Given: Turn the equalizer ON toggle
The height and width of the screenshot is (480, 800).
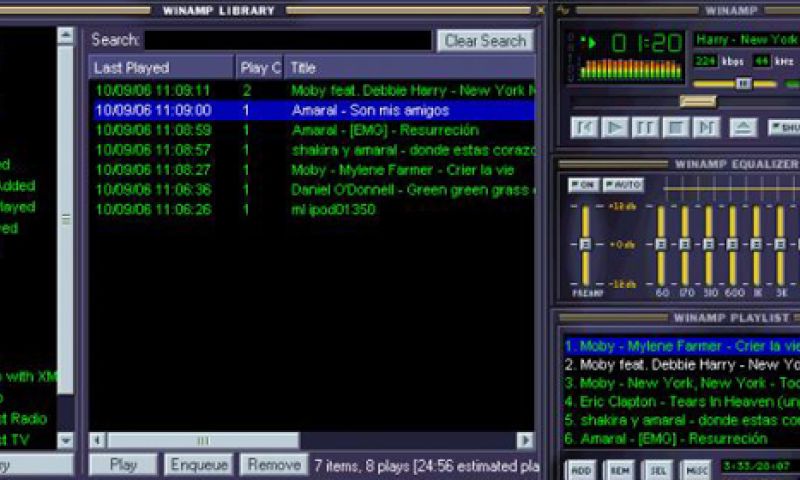Looking at the screenshot, I should [584, 184].
